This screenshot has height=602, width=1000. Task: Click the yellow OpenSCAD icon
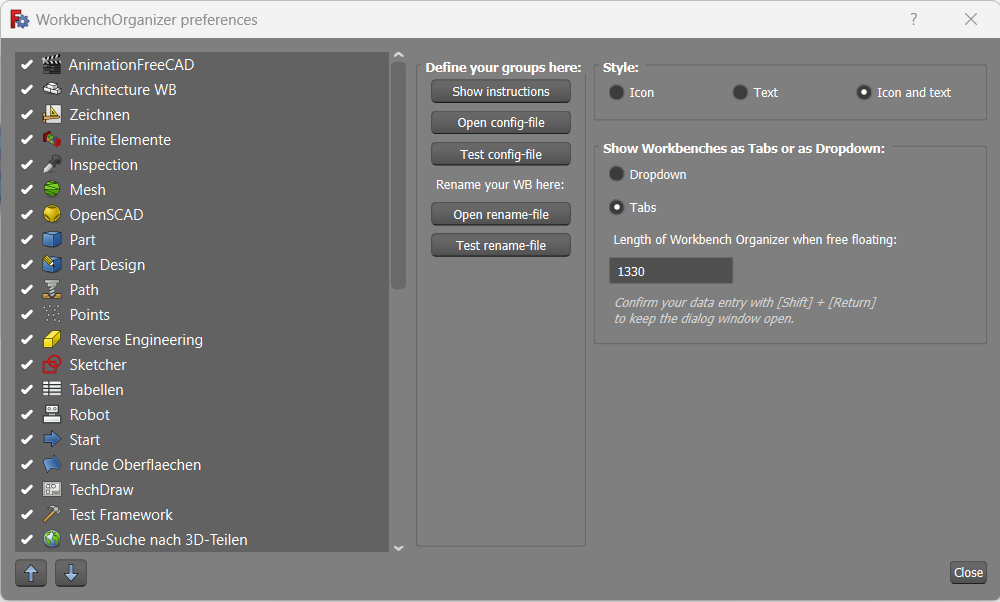(x=52, y=214)
